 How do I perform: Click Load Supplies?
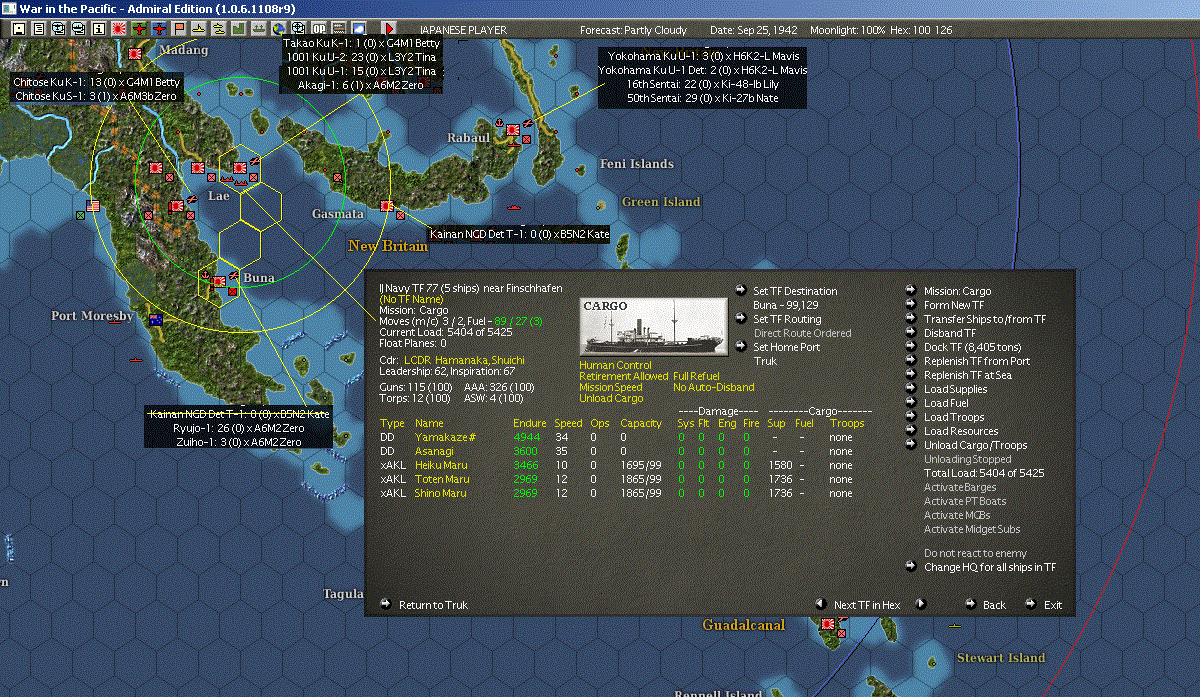coord(955,389)
